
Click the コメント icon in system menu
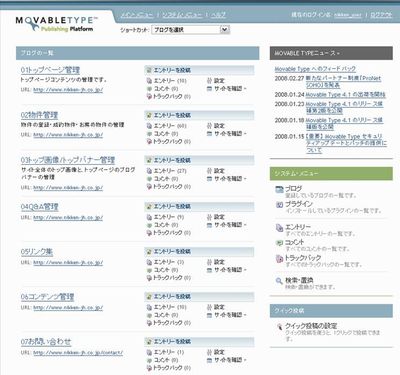click(279, 243)
